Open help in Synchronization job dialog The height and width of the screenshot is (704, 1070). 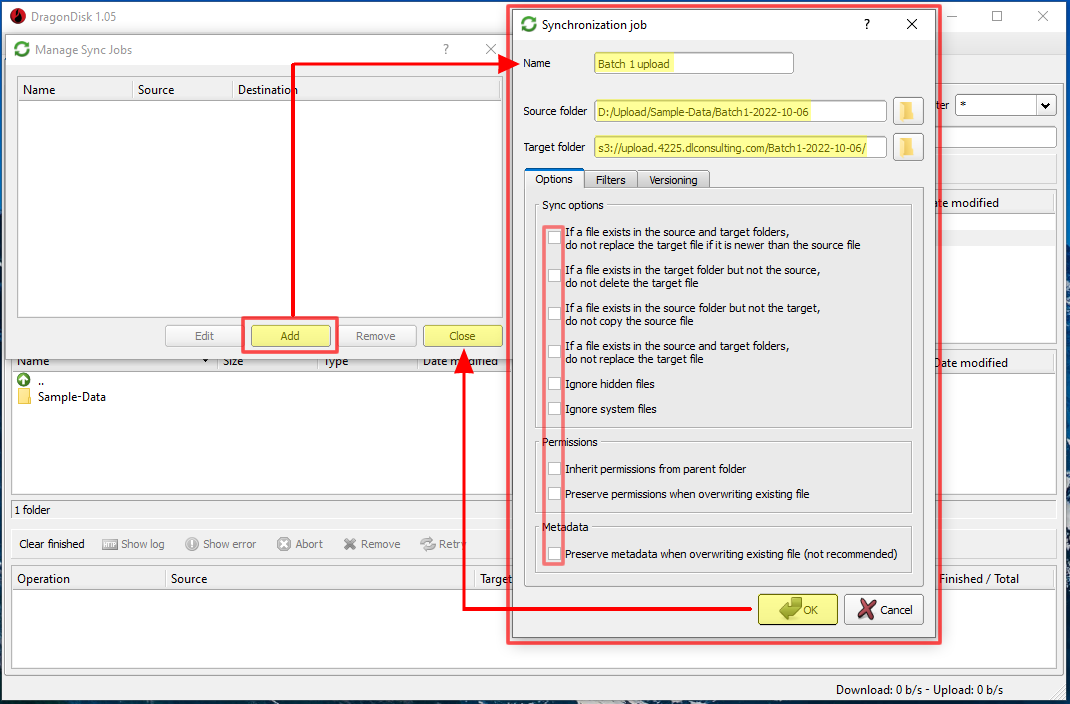(866, 24)
